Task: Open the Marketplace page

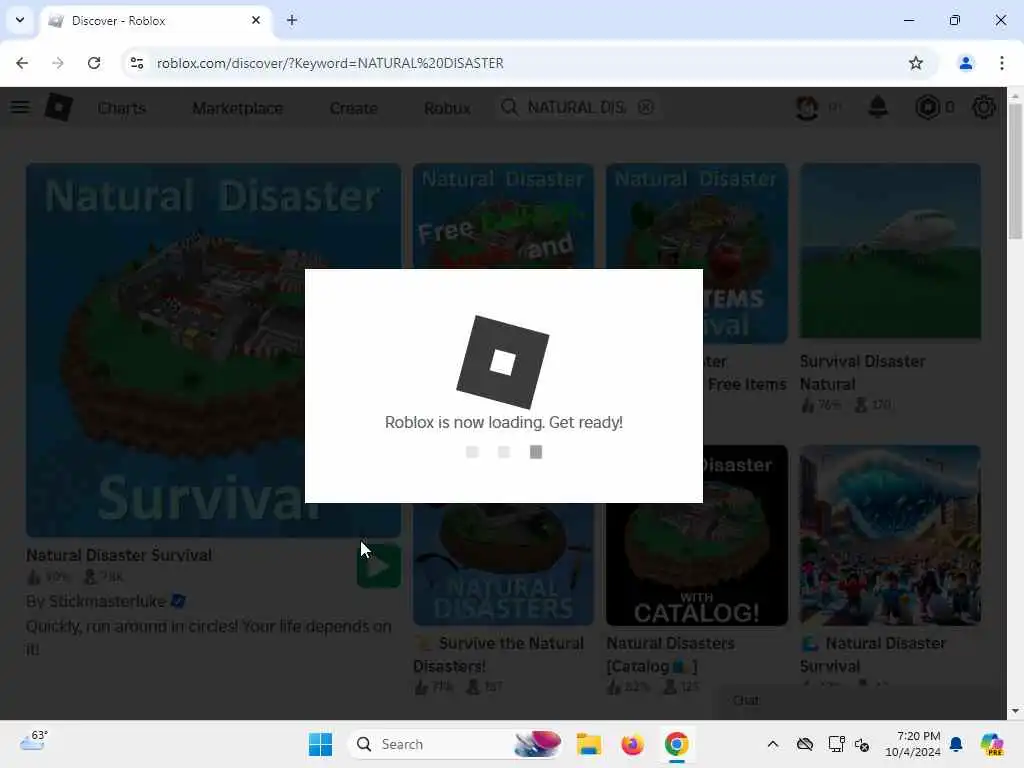Action: pos(238,108)
